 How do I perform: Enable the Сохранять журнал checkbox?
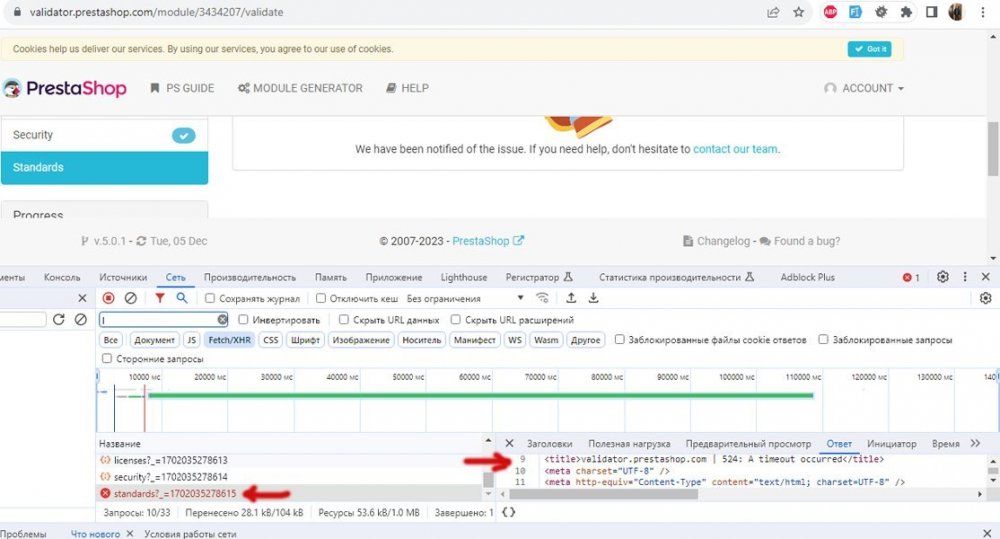point(210,298)
